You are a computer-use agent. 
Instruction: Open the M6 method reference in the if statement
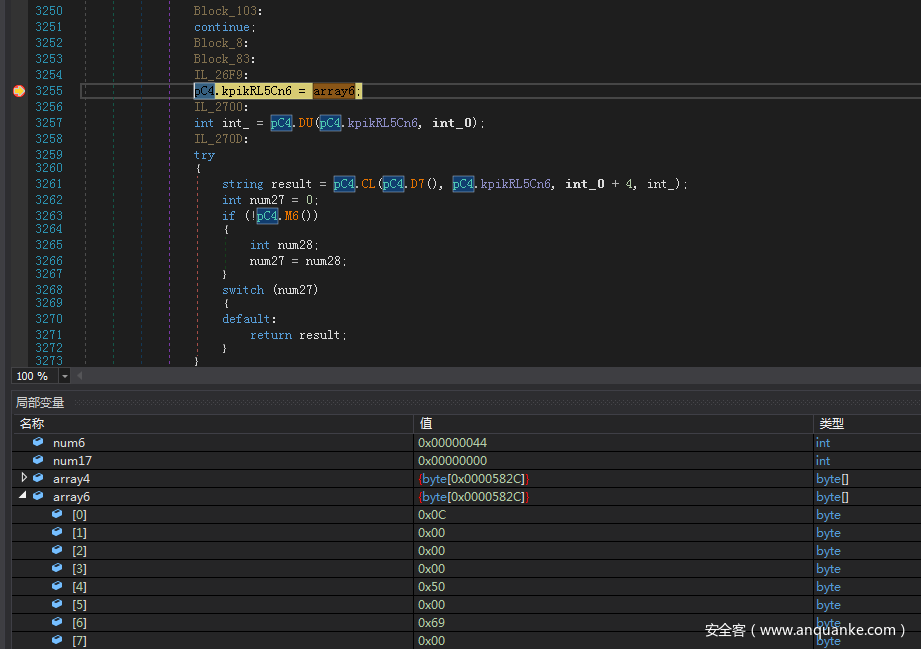click(292, 216)
